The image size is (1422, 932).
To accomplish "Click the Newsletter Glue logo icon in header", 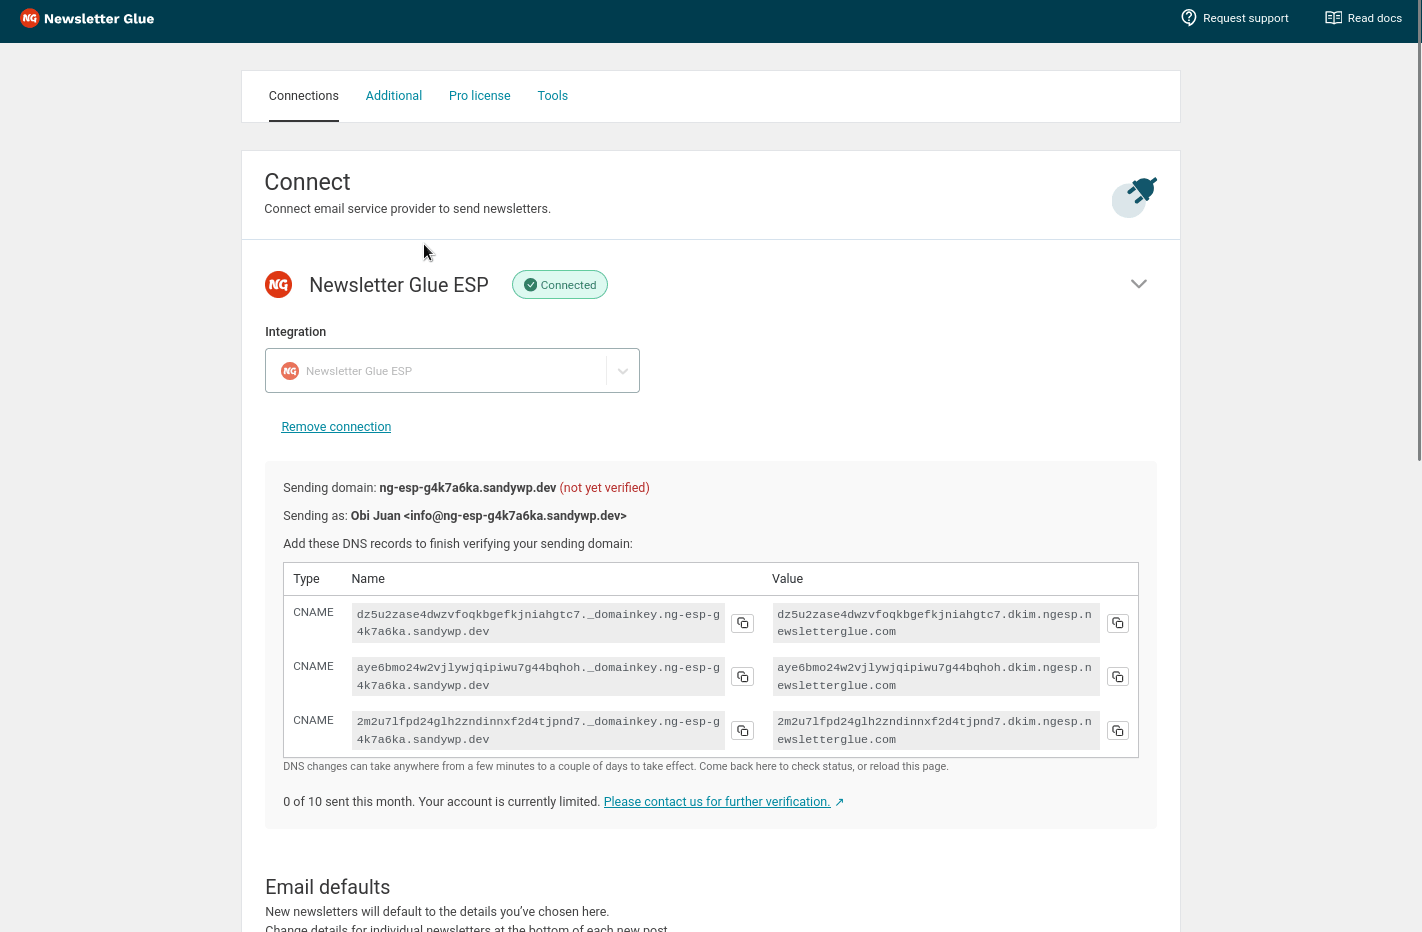I will tap(30, 18).
